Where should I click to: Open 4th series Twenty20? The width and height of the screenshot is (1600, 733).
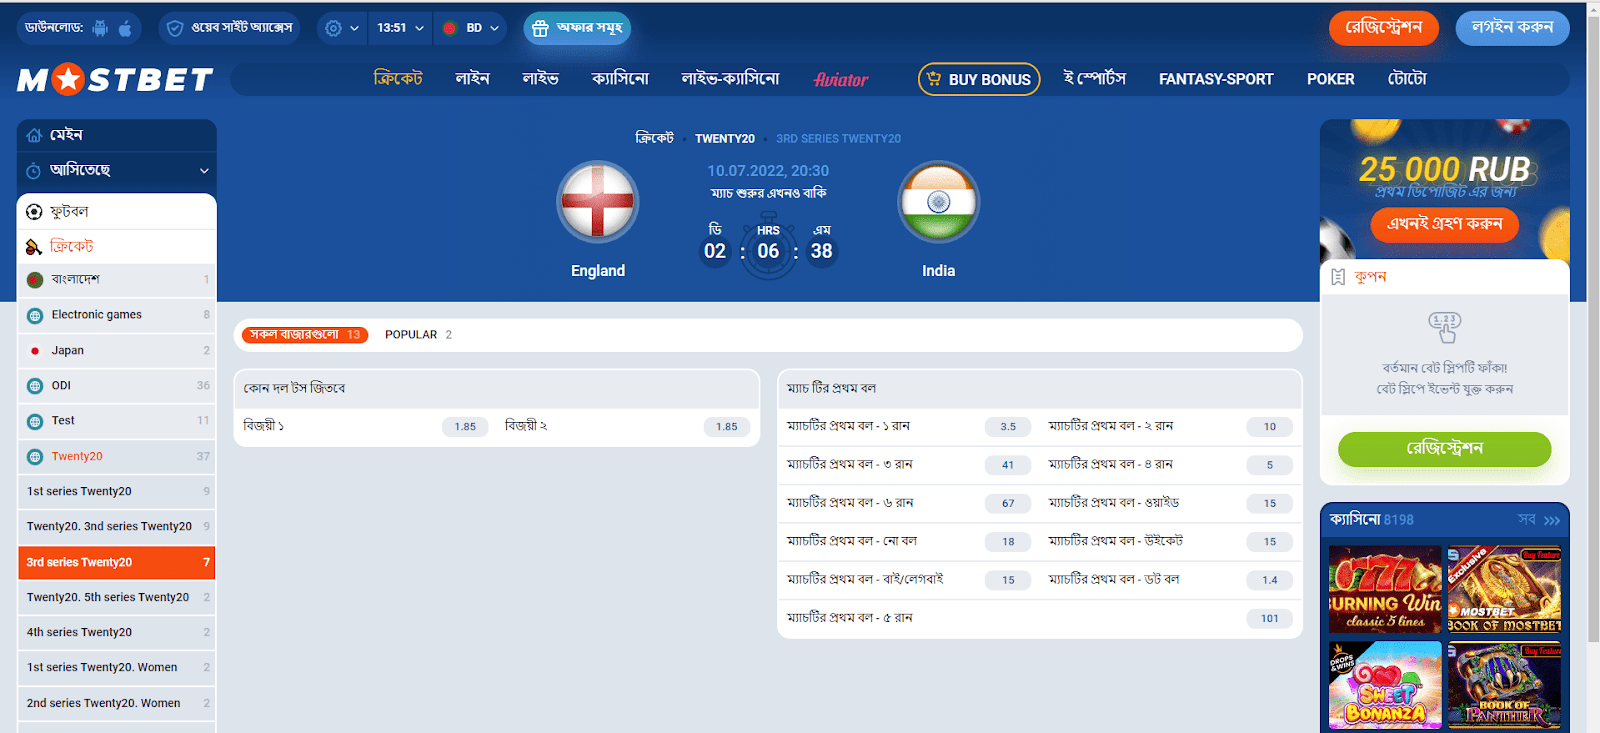117,632
